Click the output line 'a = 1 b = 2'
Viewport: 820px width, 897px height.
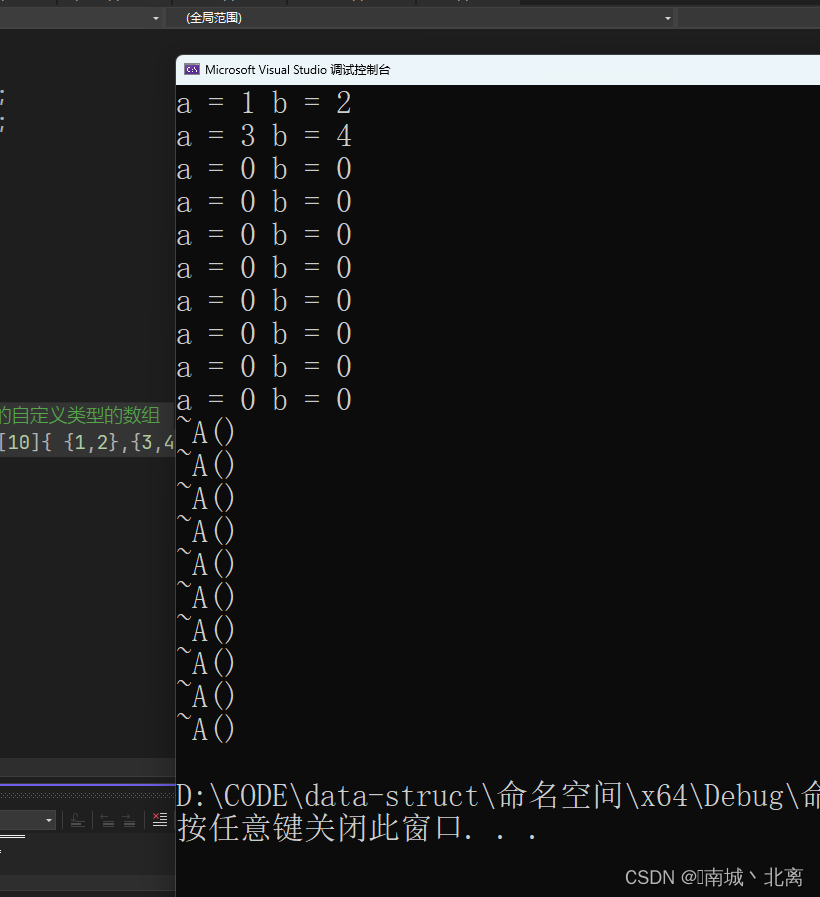(265, 102)
